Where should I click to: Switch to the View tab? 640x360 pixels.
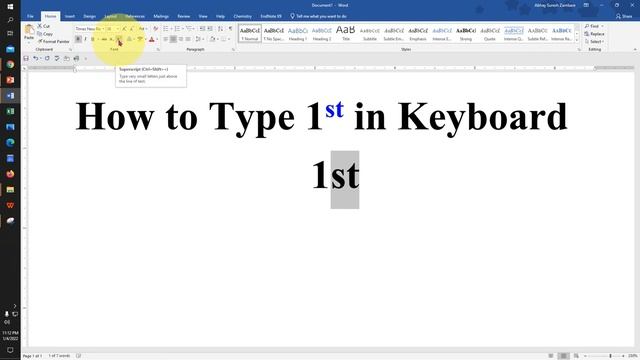(x=203, y=16)
